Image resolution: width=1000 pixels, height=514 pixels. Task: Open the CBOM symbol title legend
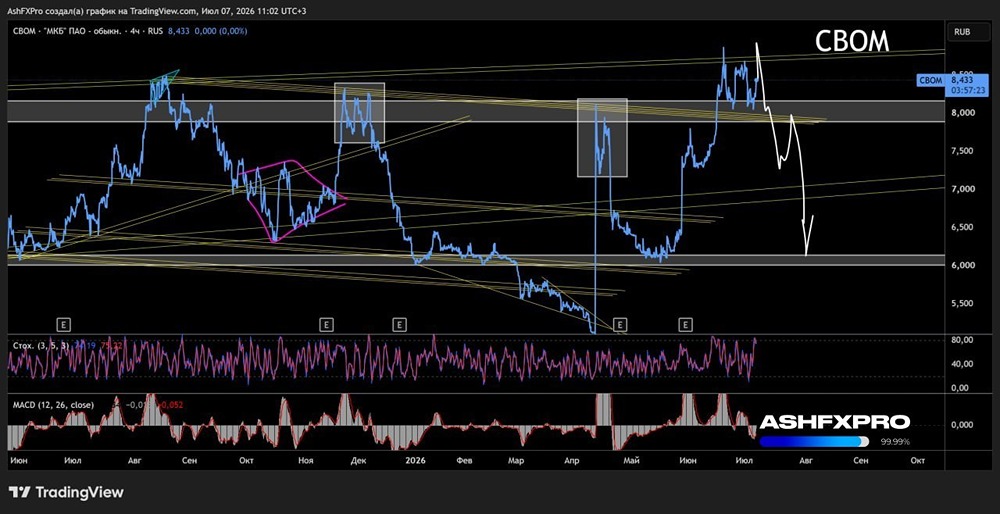(x=84, y=31)
